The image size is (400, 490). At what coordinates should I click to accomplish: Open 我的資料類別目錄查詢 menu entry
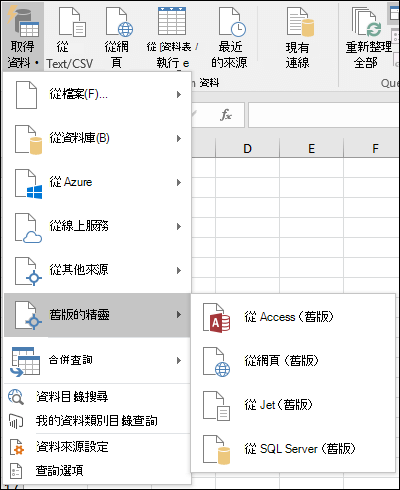point(97,421)
